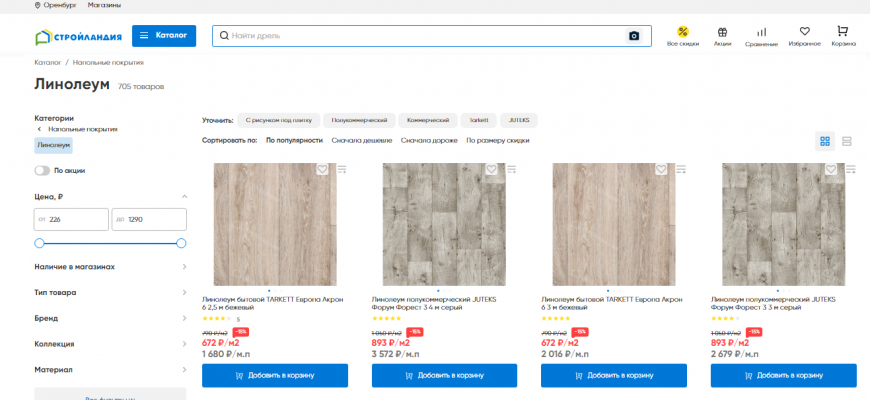This screenshot has height=400, width=870.
Task: Select the Полукоммерческий refinement chip
Action: (359, 120)
